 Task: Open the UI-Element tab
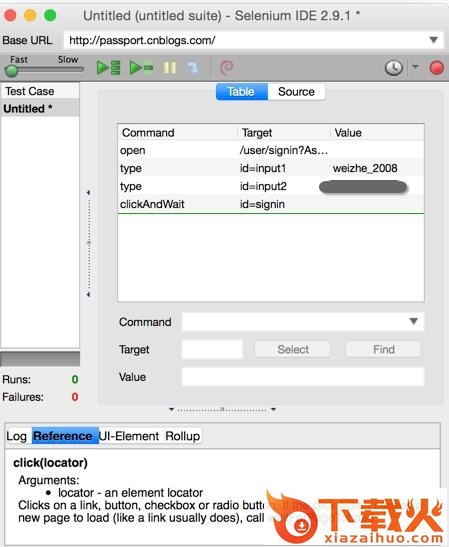point(129,436)
